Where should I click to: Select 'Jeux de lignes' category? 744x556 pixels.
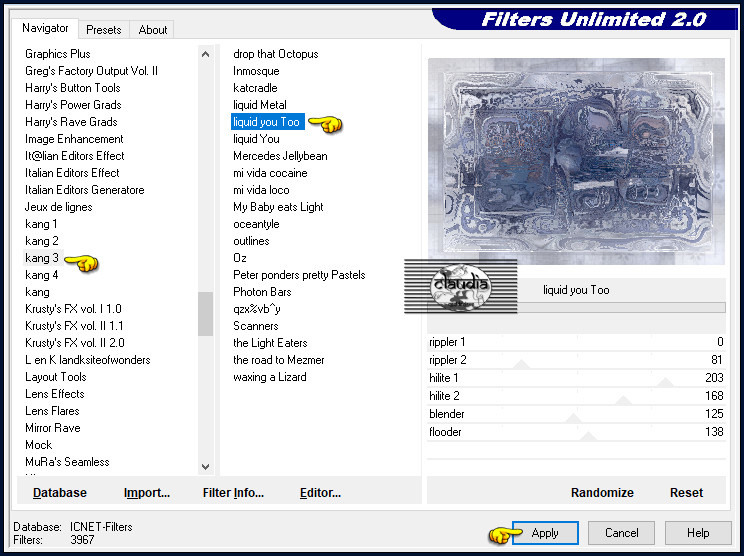[58, 207]
